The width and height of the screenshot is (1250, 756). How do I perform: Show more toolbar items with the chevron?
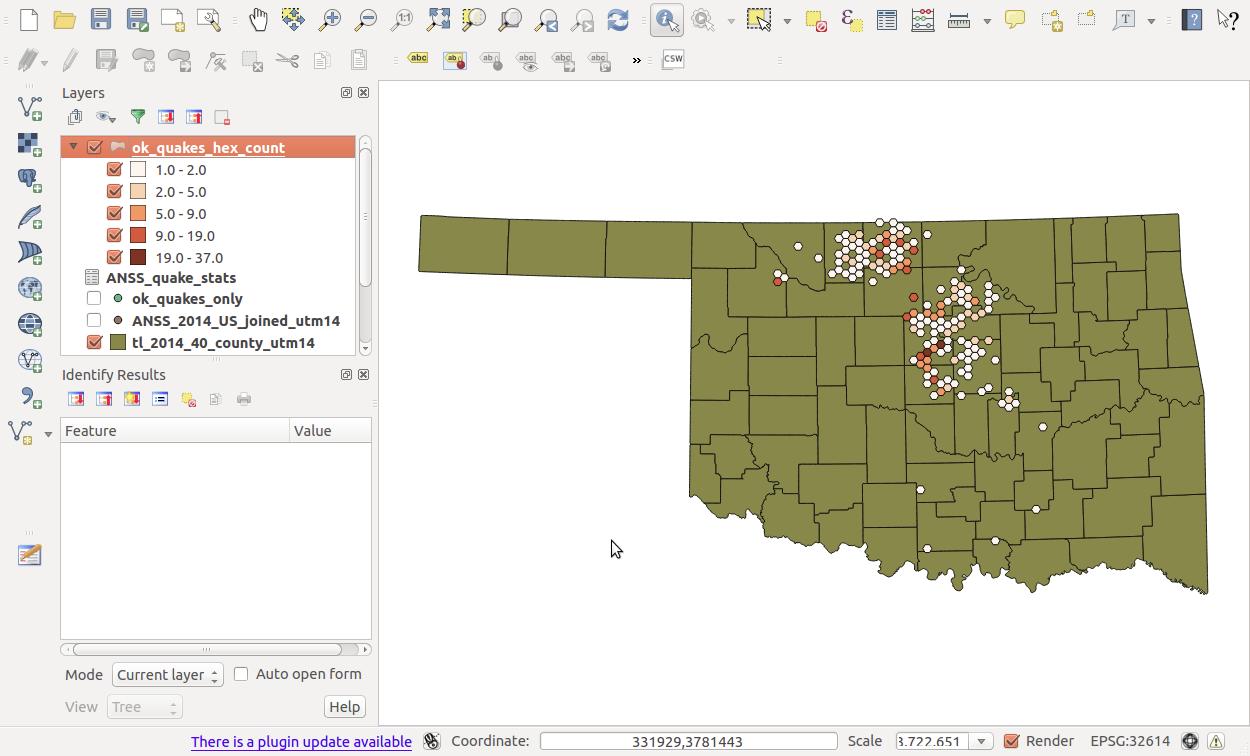click(x=636, y=60)
